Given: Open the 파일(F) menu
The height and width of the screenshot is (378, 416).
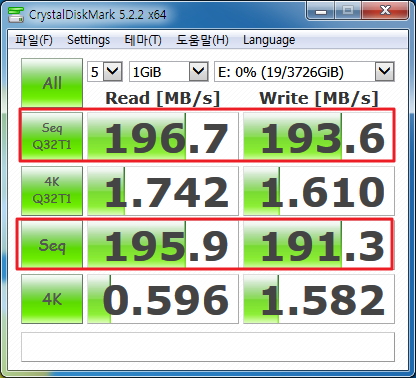Looking at the screenshot, I should tap(34, 40).
